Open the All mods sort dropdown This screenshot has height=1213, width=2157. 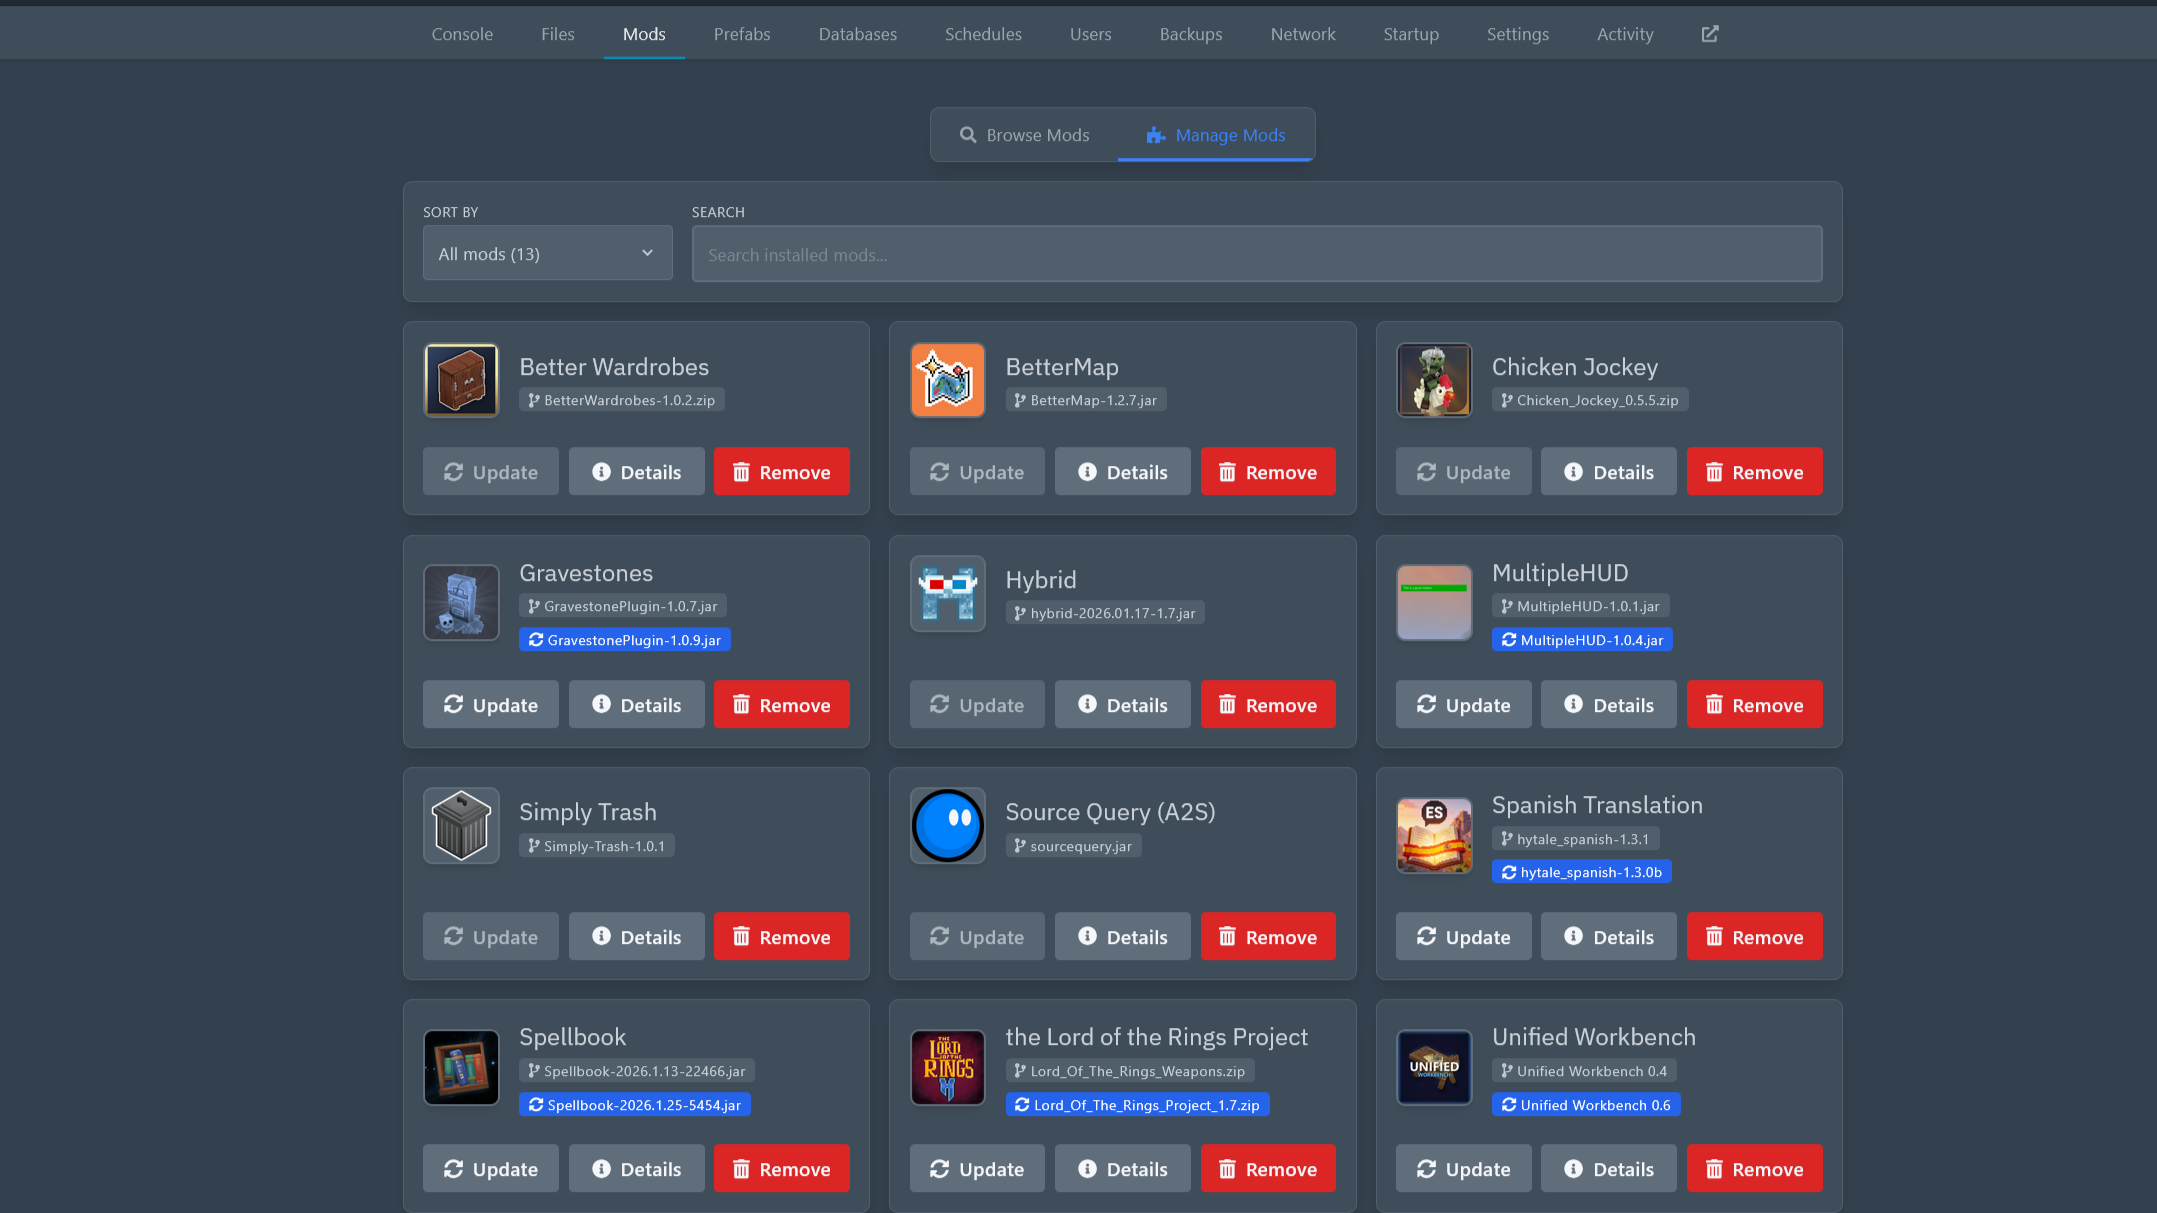click(547, 254)
